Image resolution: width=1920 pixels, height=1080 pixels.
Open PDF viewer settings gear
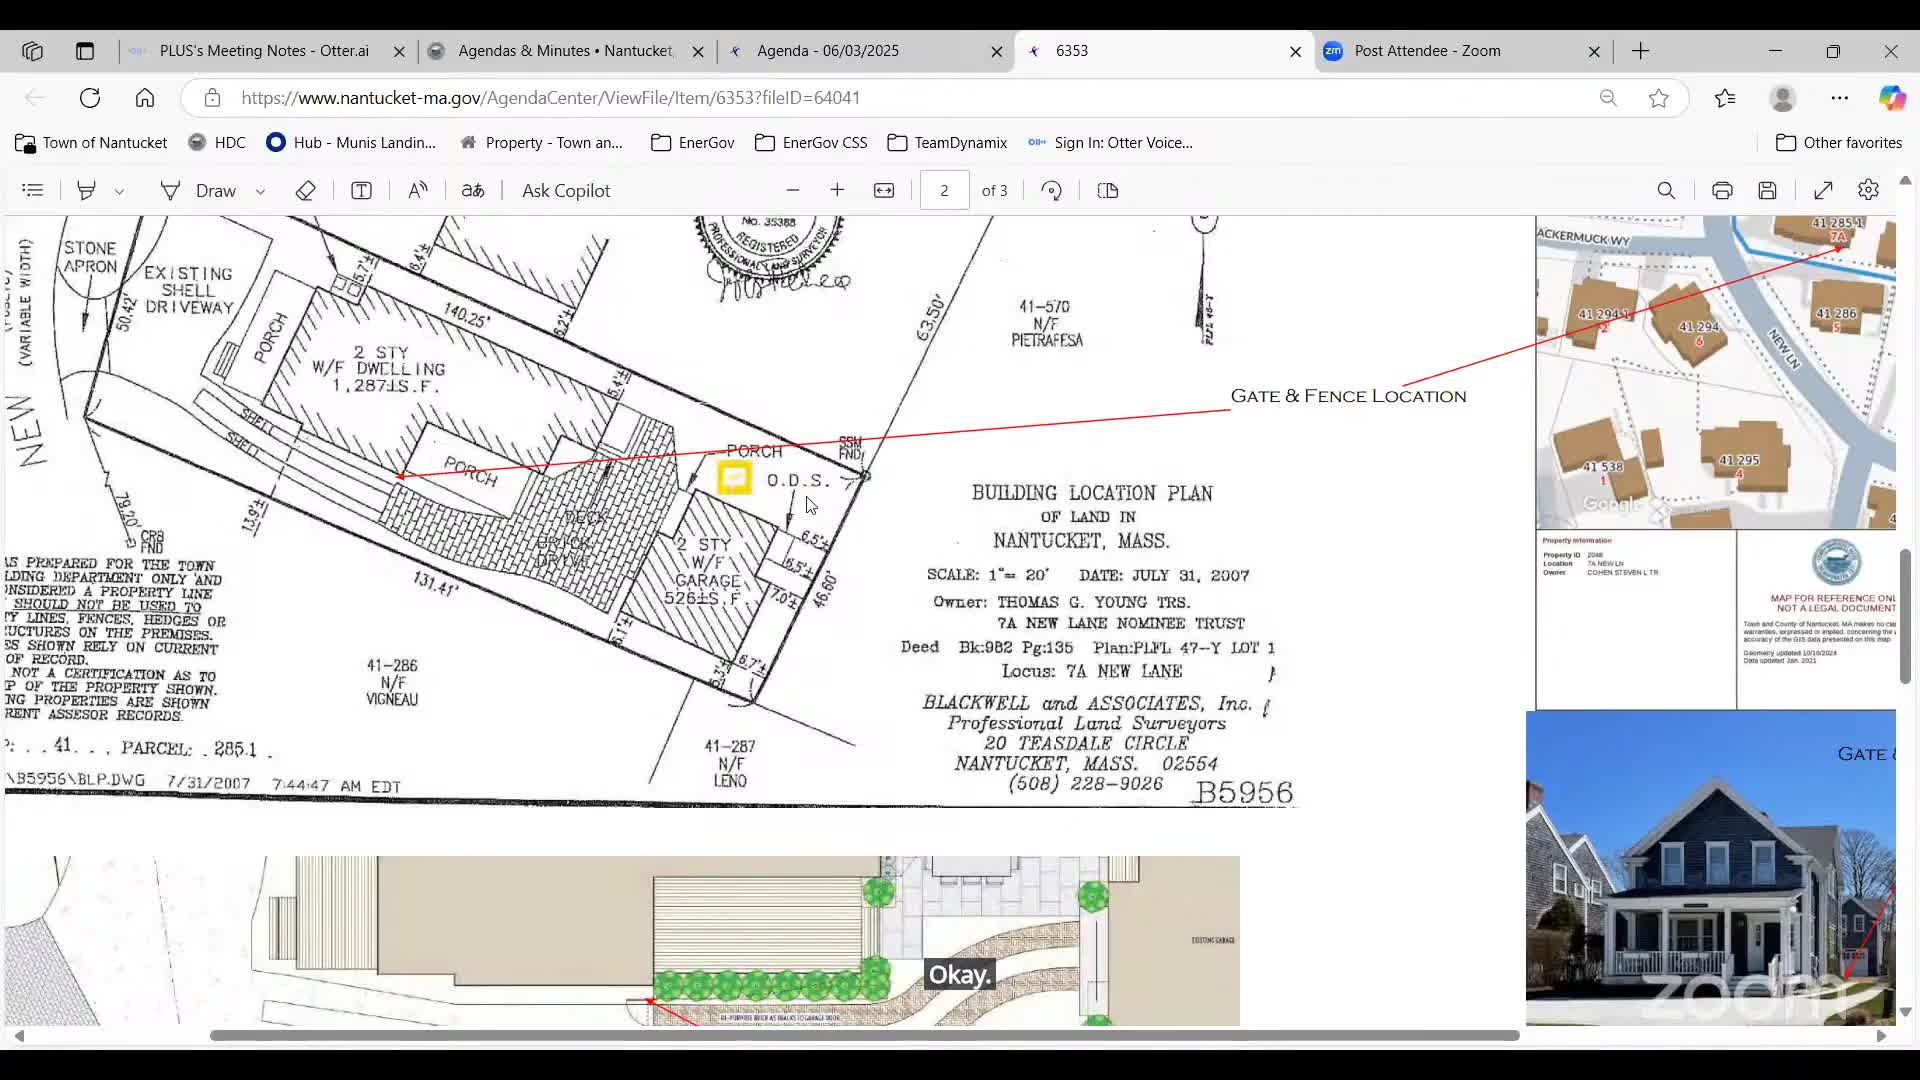tap(1868, 190)
